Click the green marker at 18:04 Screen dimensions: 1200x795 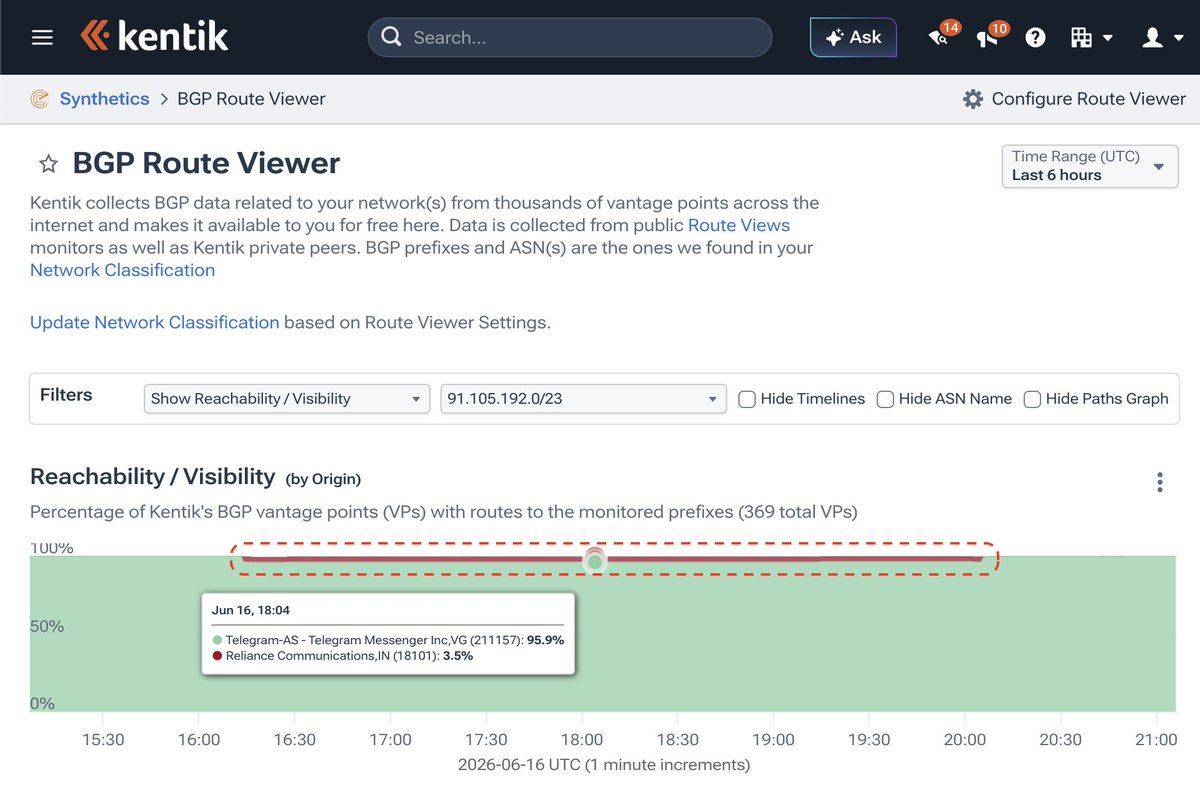(x=595, y=562)
